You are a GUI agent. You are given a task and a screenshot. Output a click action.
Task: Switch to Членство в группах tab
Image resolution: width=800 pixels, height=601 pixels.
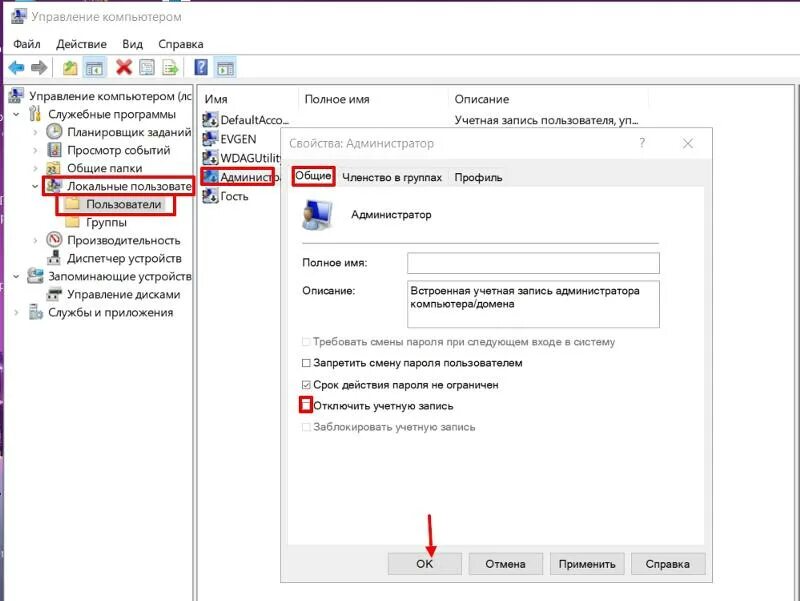pyautogui.click(x=392, y=177)
